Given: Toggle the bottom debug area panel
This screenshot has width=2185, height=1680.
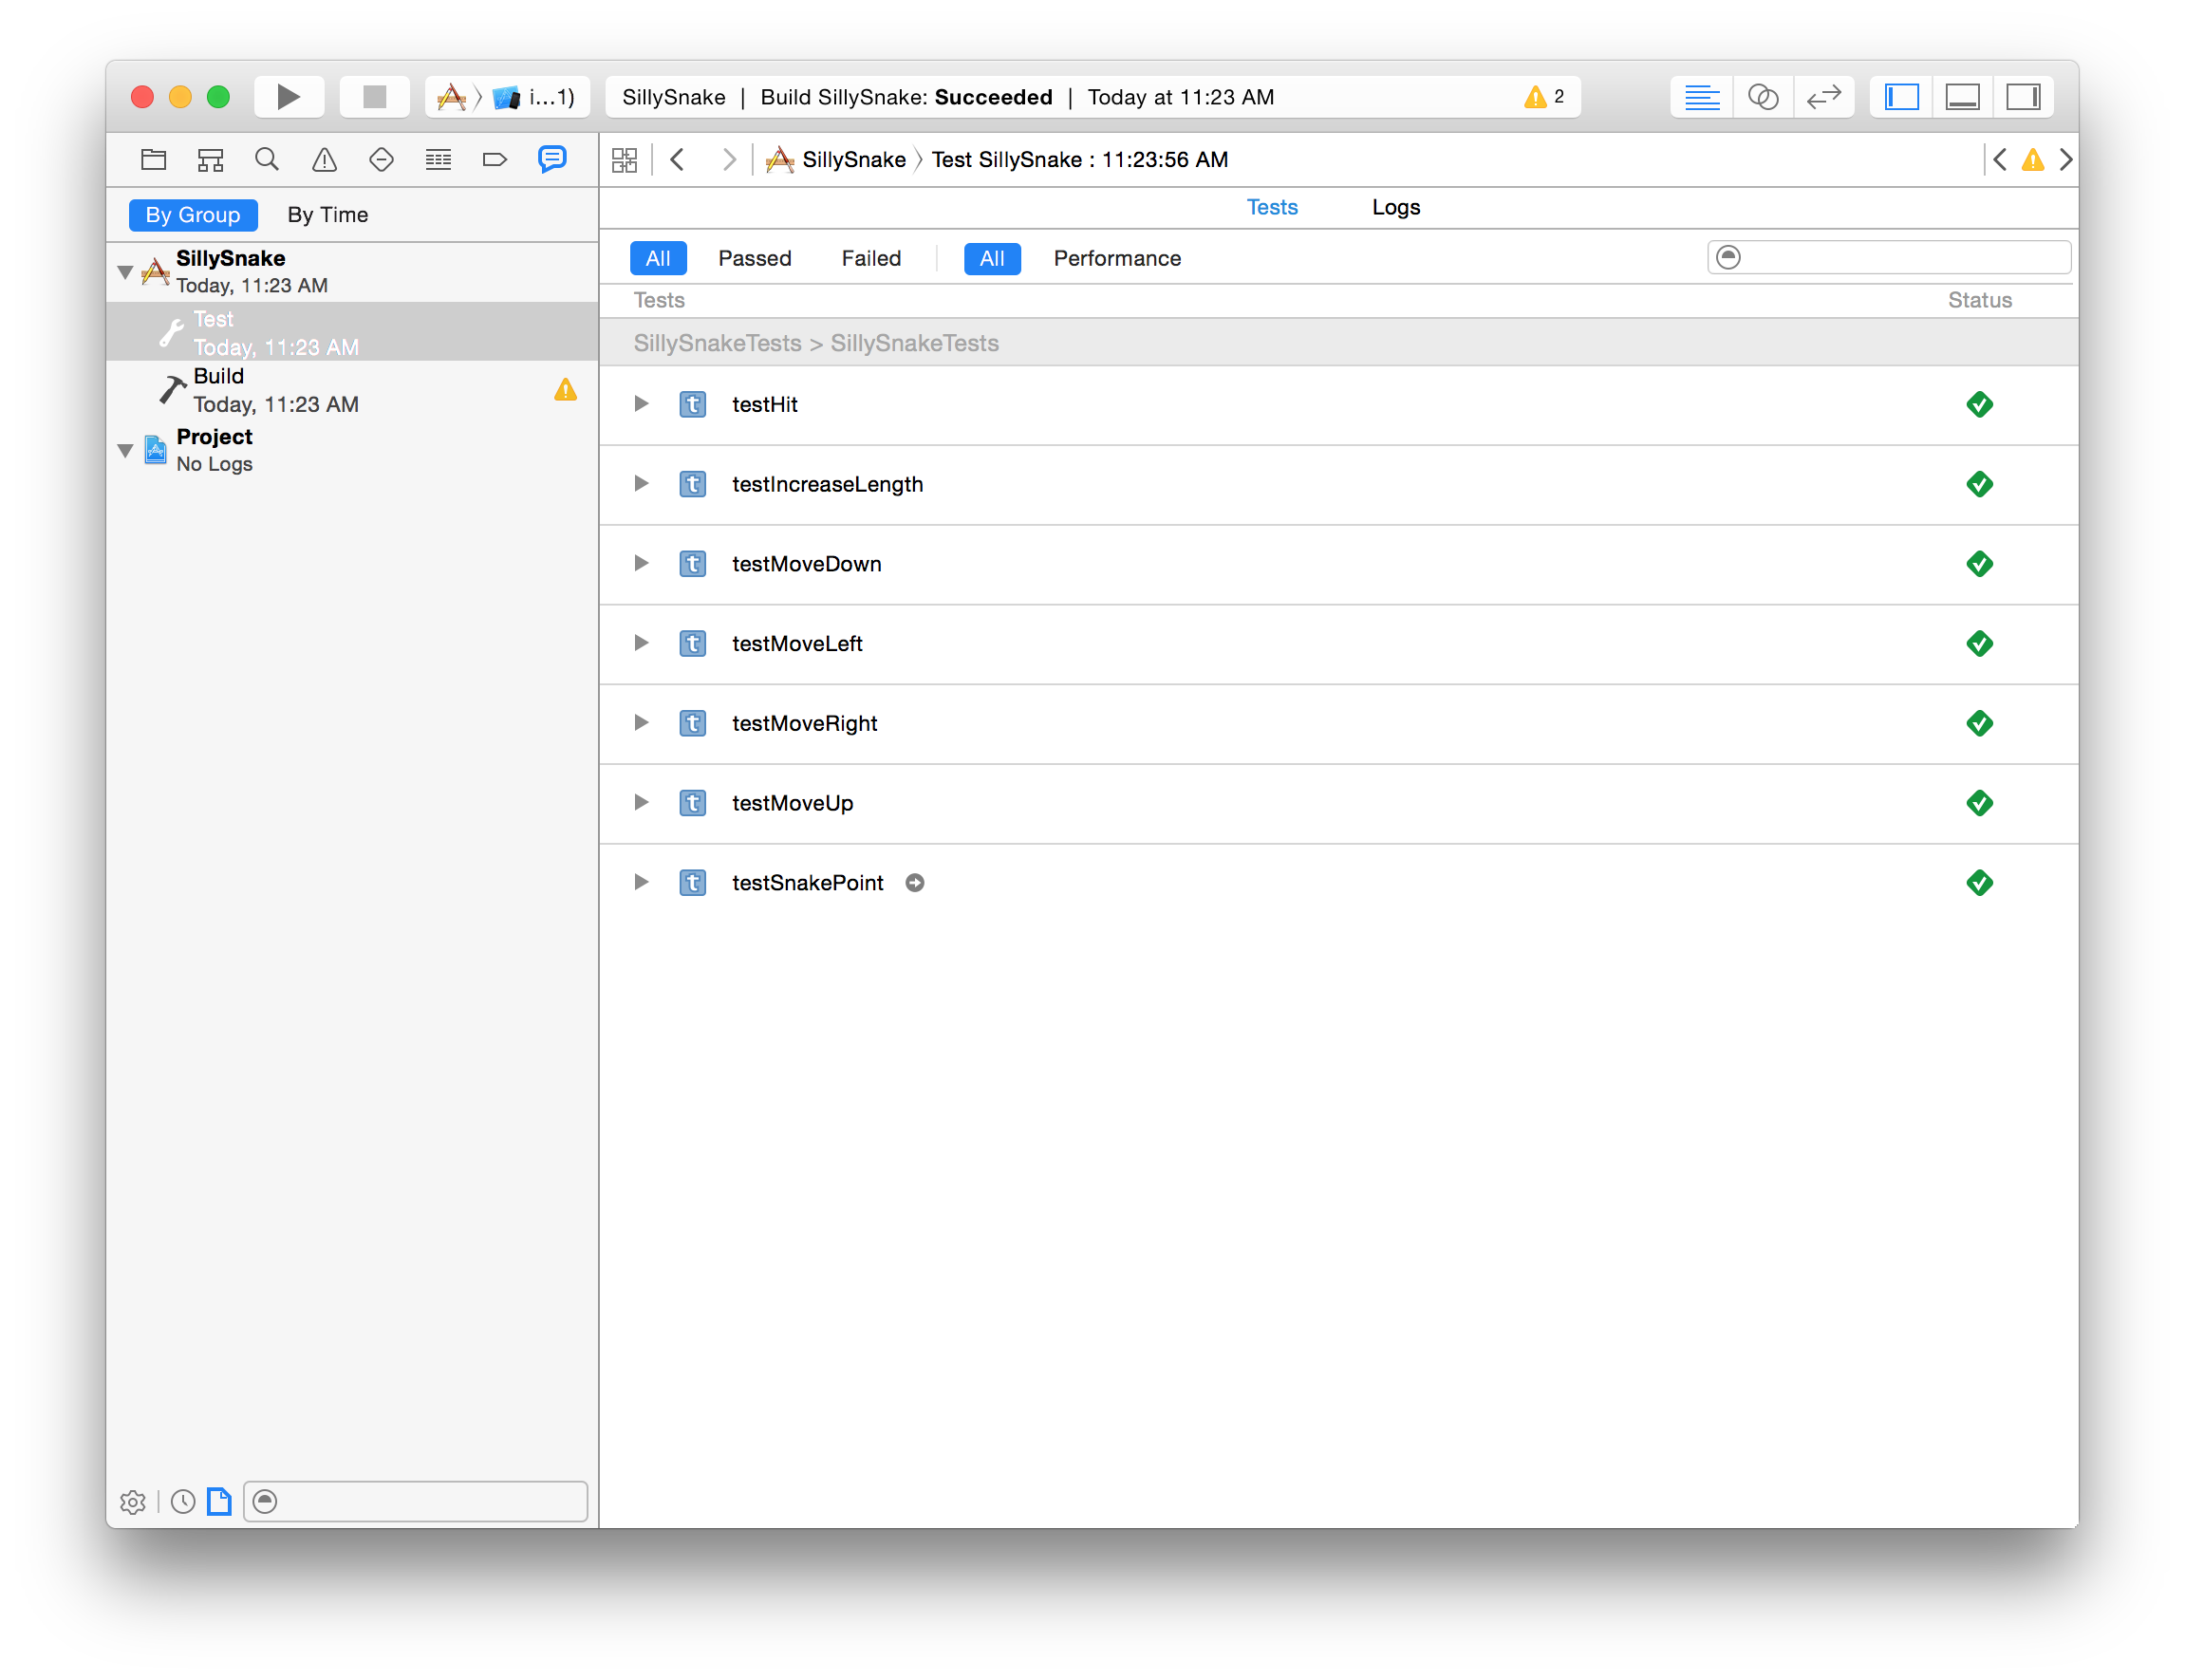Looking at the screenshot, I should click(x=1962, y=97).
